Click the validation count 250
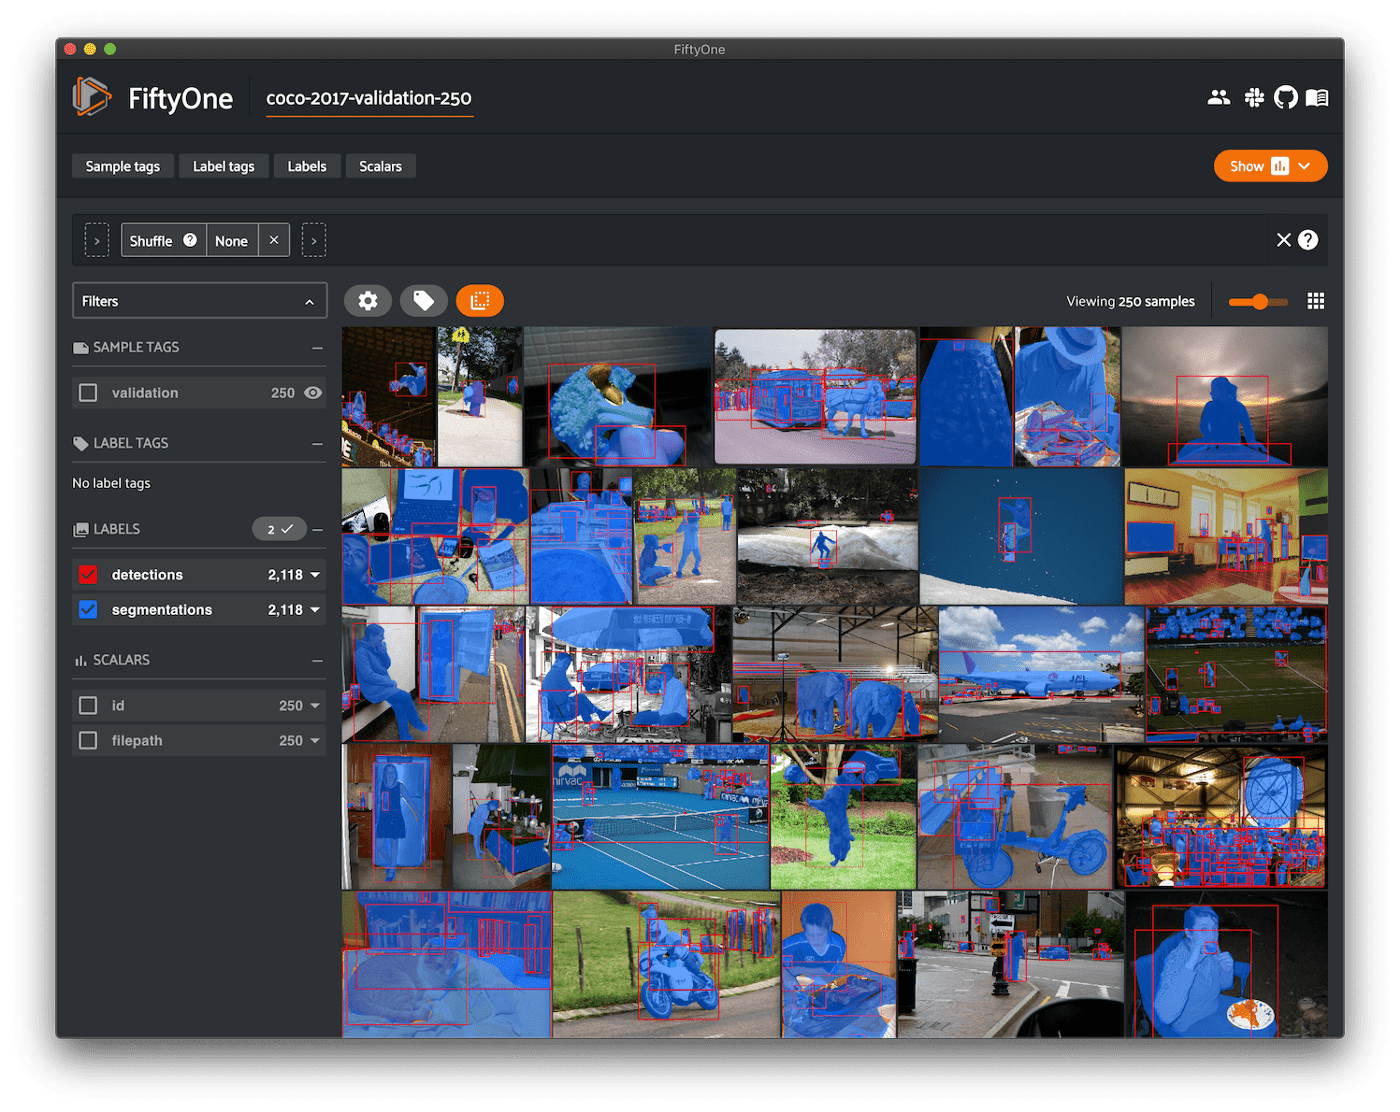Image resolution: width=1400 pixels, height=1112 pixels. point(283,393)
